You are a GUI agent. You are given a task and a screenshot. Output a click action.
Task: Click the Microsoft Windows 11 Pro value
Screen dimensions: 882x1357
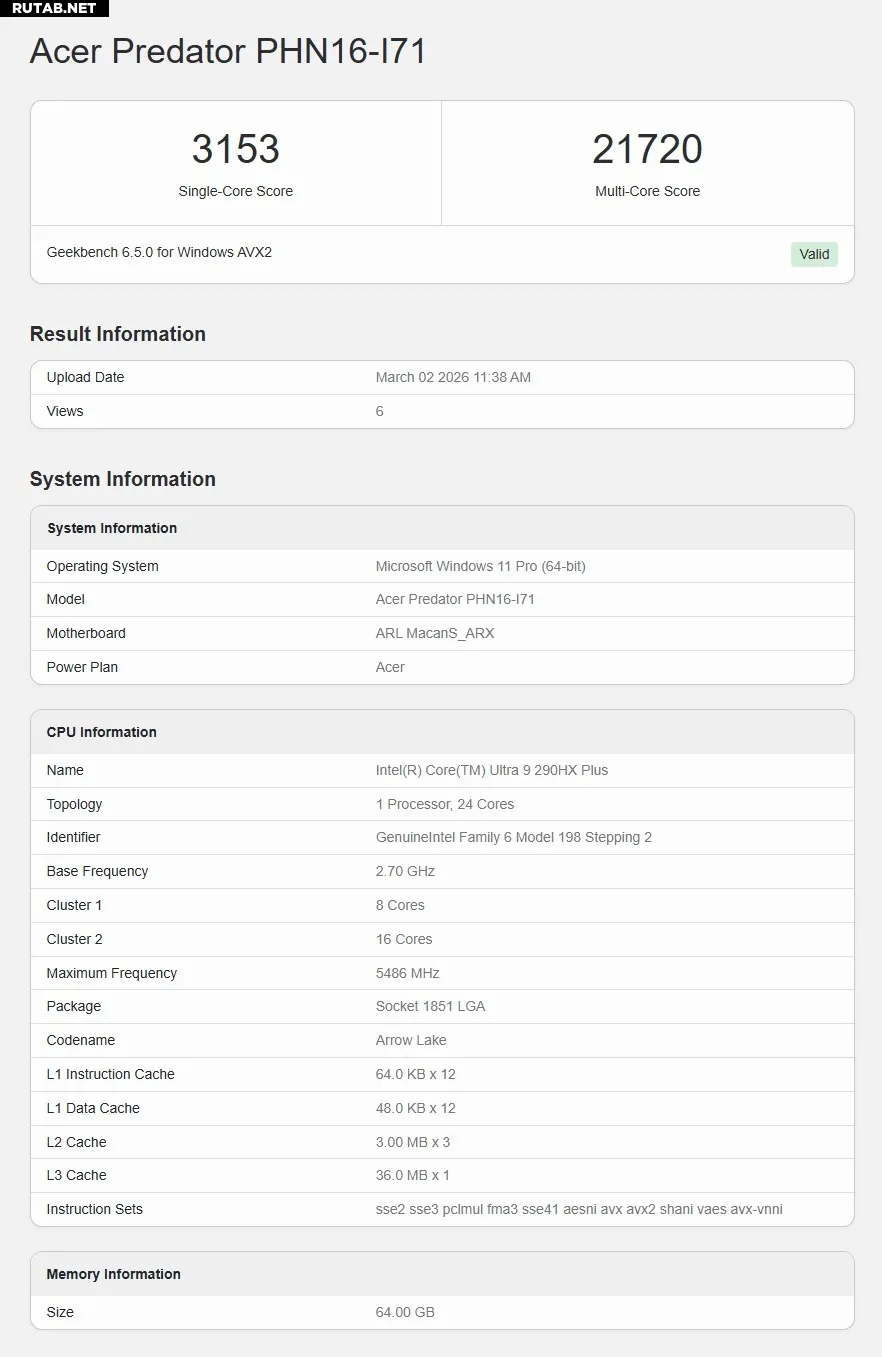480,566
